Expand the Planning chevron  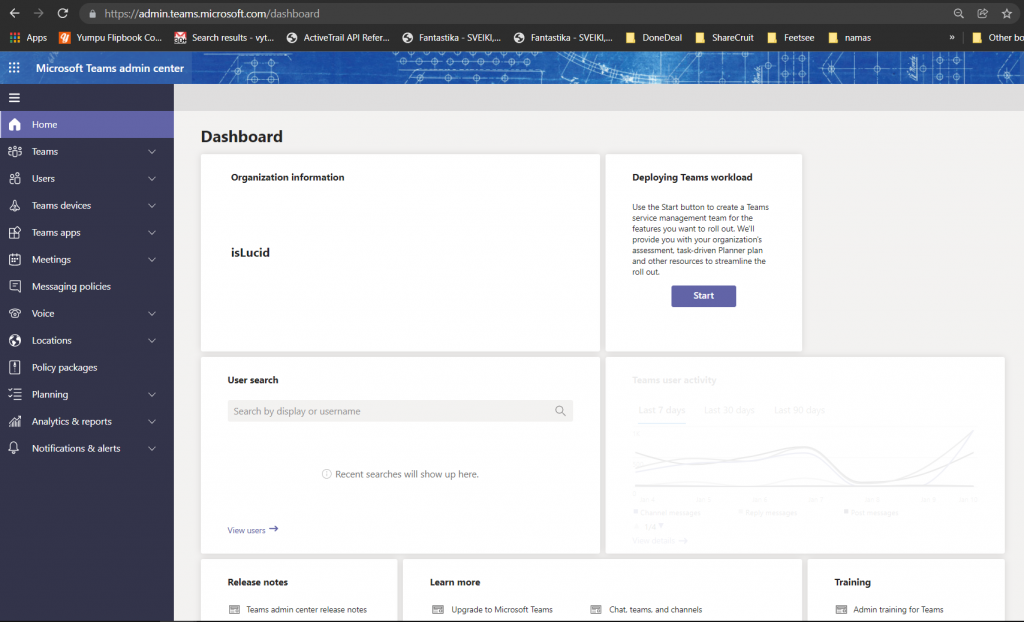[x=152, y=395]
